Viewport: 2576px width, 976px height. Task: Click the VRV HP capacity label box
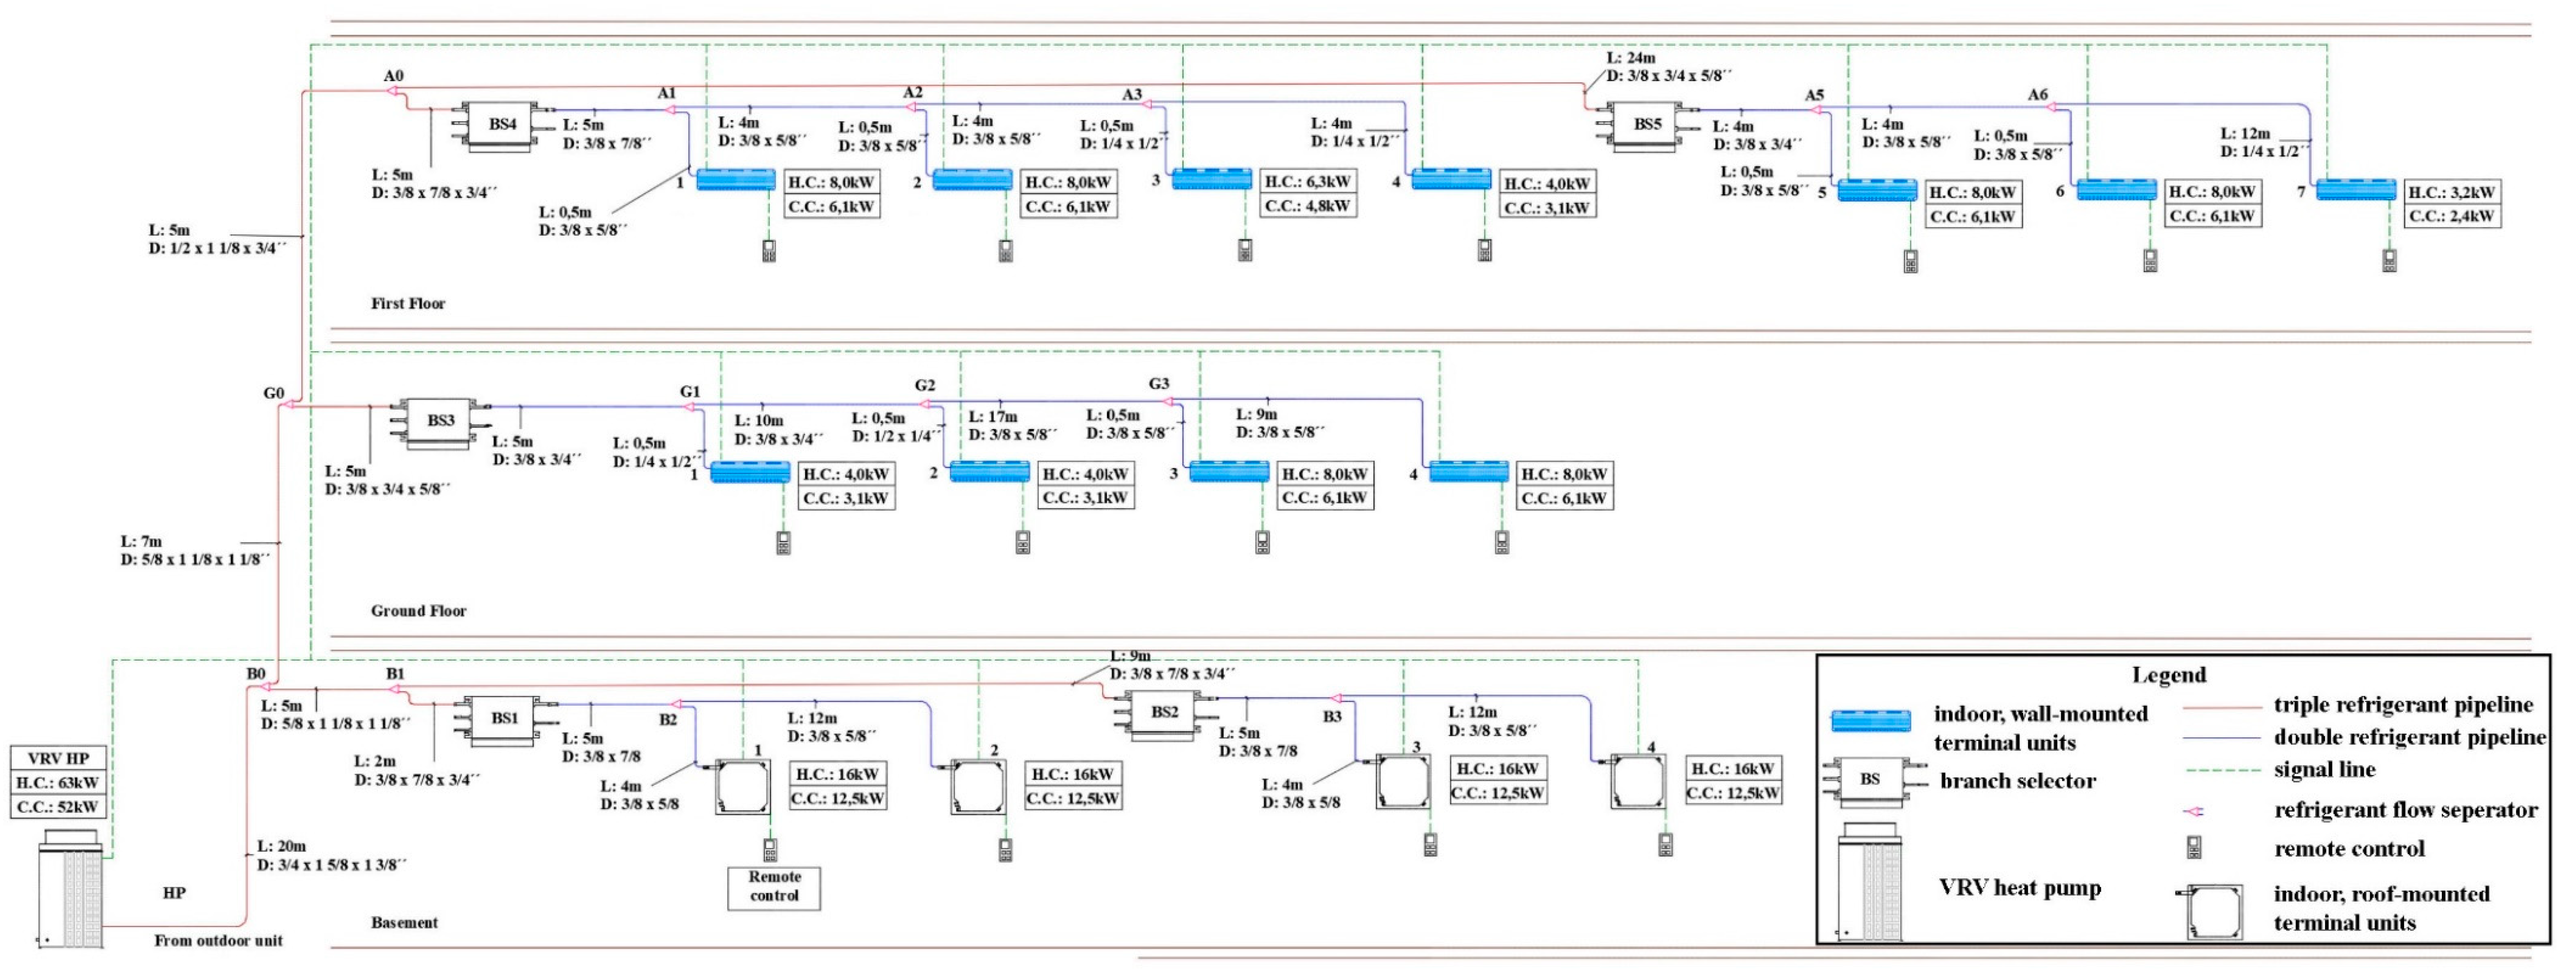pyautogui.click(x=58, y=783)
